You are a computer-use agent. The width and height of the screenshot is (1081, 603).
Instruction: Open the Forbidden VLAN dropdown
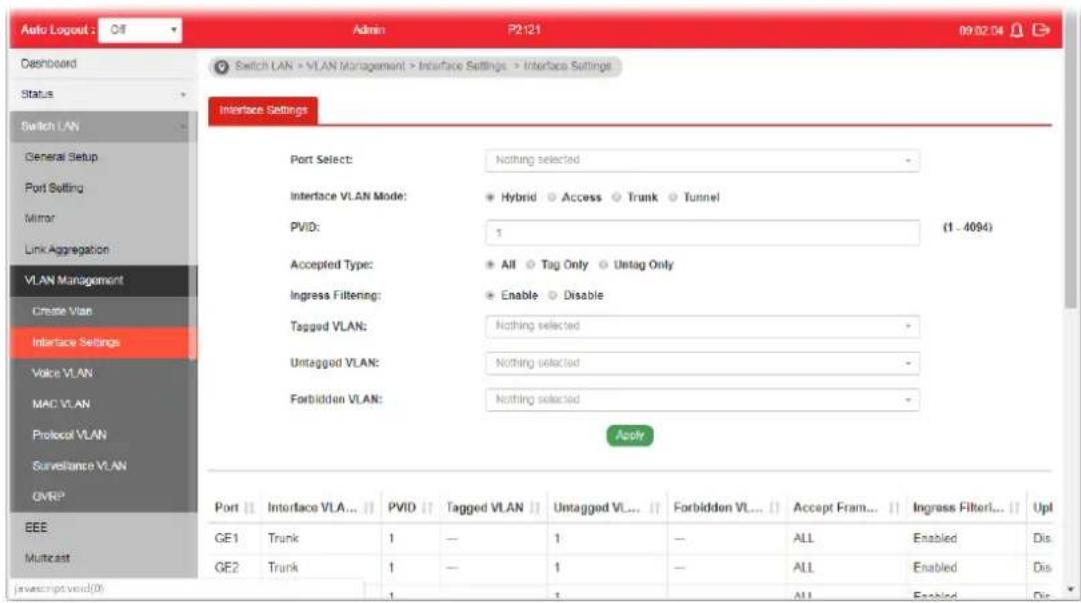click(x=702, y=400)
